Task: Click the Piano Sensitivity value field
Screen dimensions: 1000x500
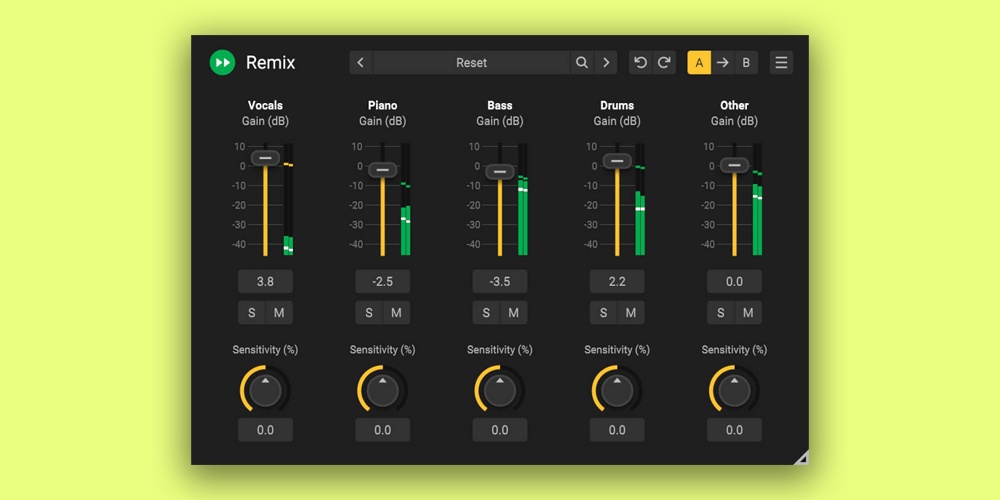Action: click(383, 430)
